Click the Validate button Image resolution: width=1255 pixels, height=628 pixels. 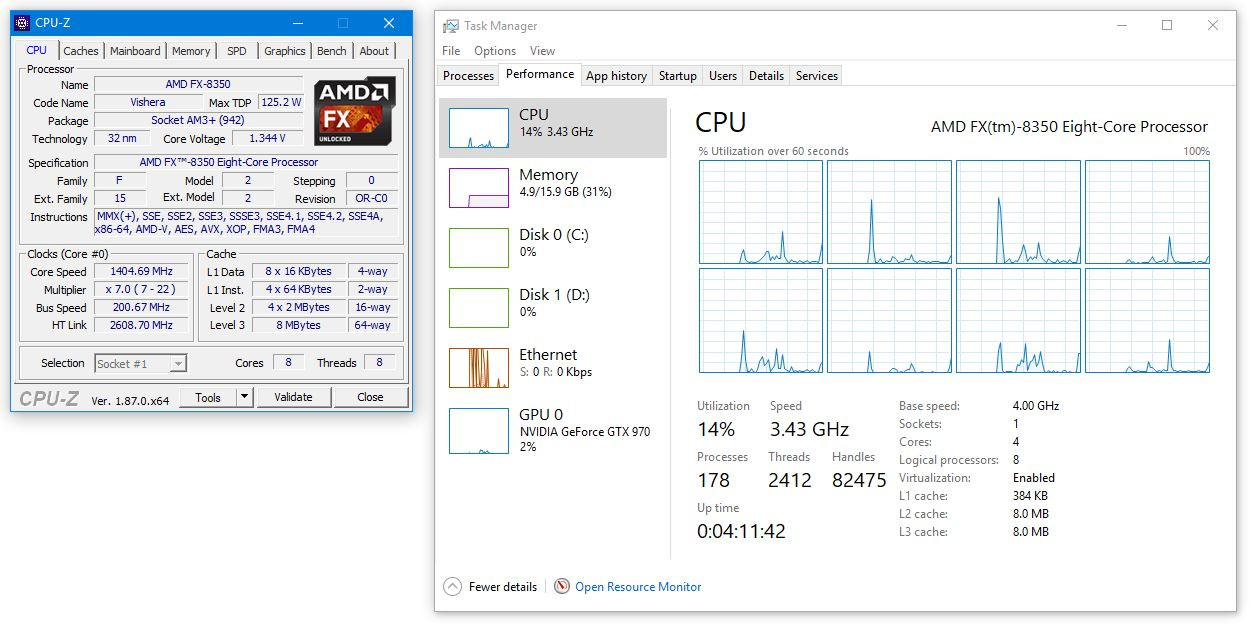pyautogui.click(x=293, y=397)
